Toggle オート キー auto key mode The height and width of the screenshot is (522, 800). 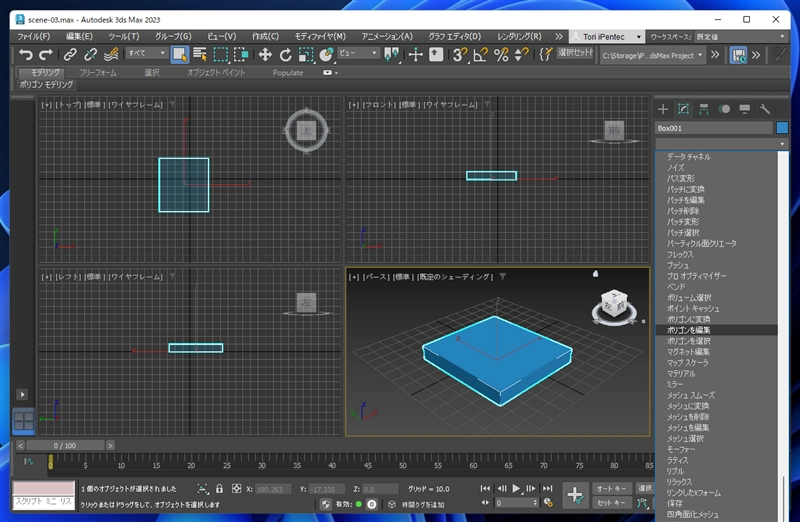coord(611,488)
